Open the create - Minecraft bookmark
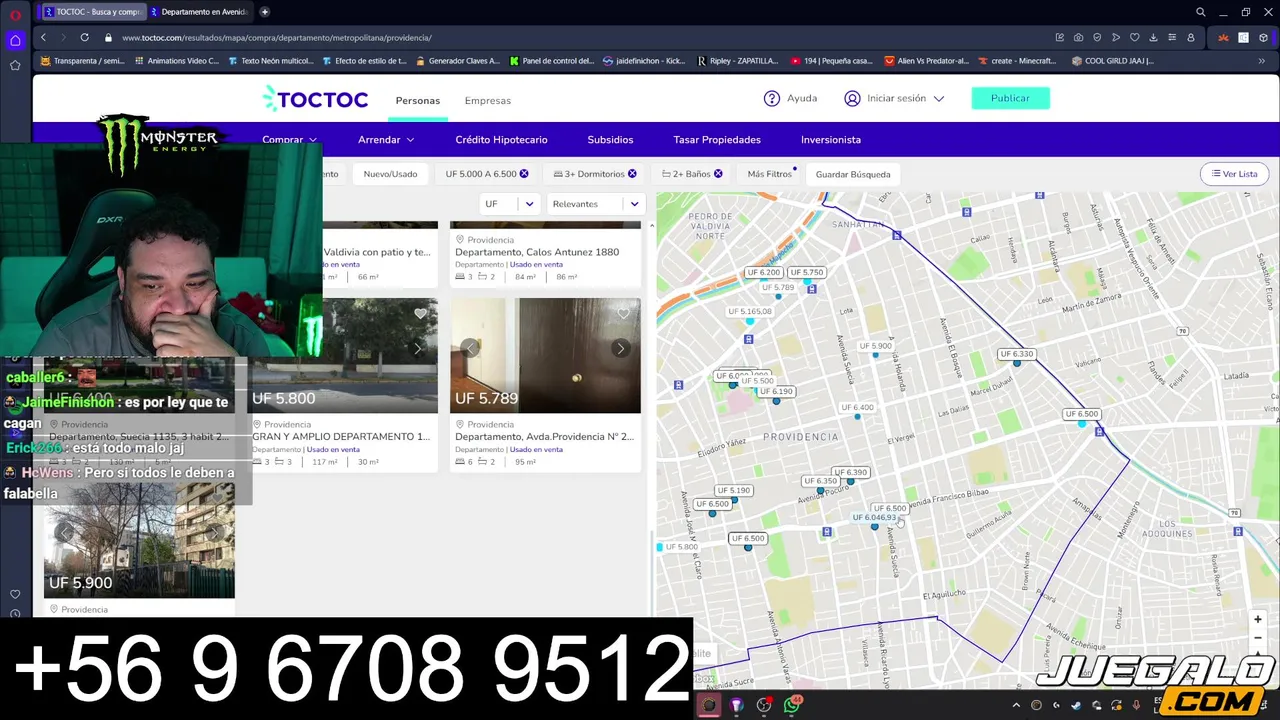The width and height of the screenshot is (1280, 720). tap(1016, 61)
